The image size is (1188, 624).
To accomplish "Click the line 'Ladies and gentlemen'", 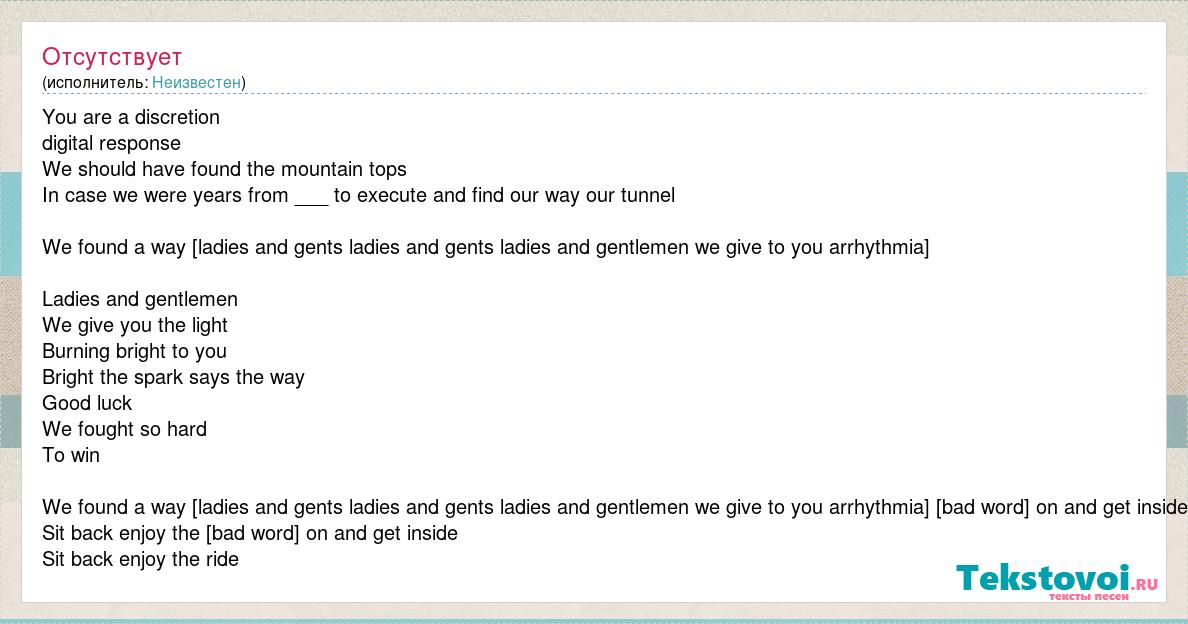I will click(x=140, y=299).
